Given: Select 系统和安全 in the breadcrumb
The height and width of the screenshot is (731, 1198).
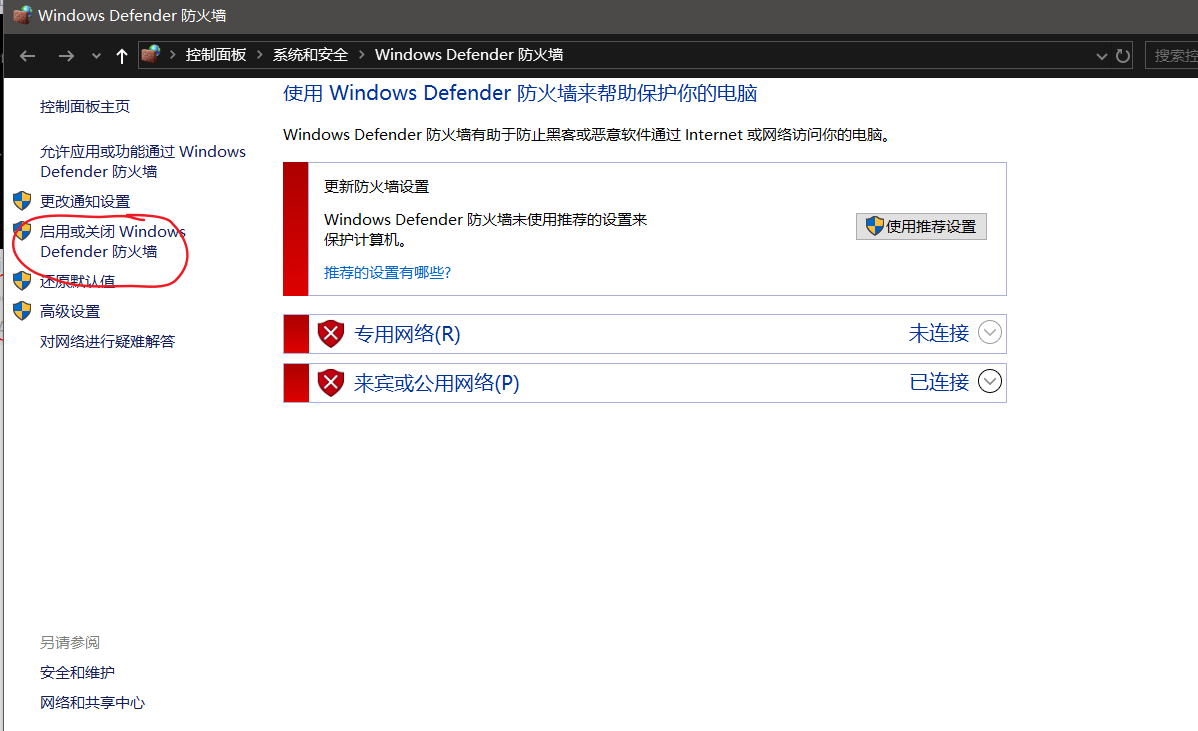Looking at the screenshot, I should coord(310,55).
